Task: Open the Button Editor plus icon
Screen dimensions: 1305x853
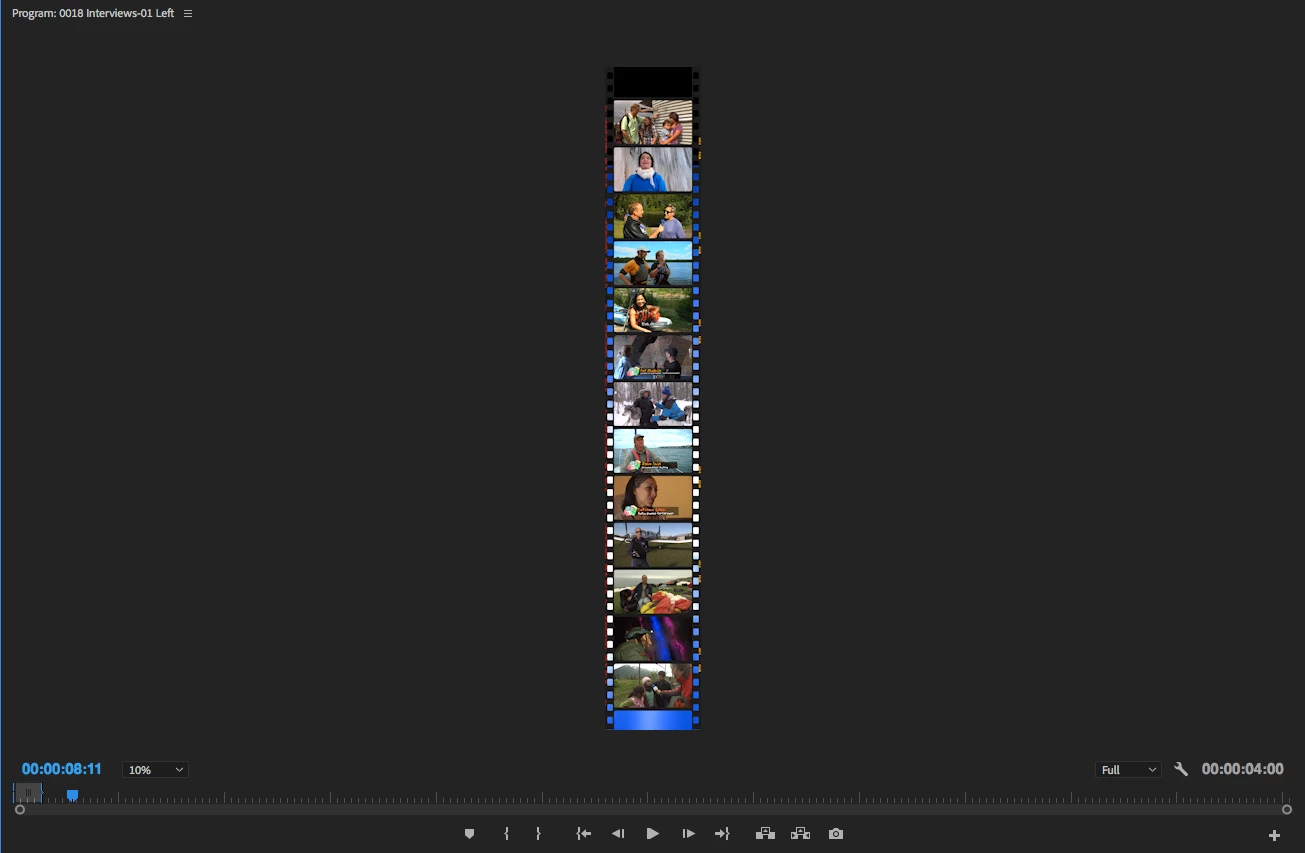Action: click(1274, 835)
